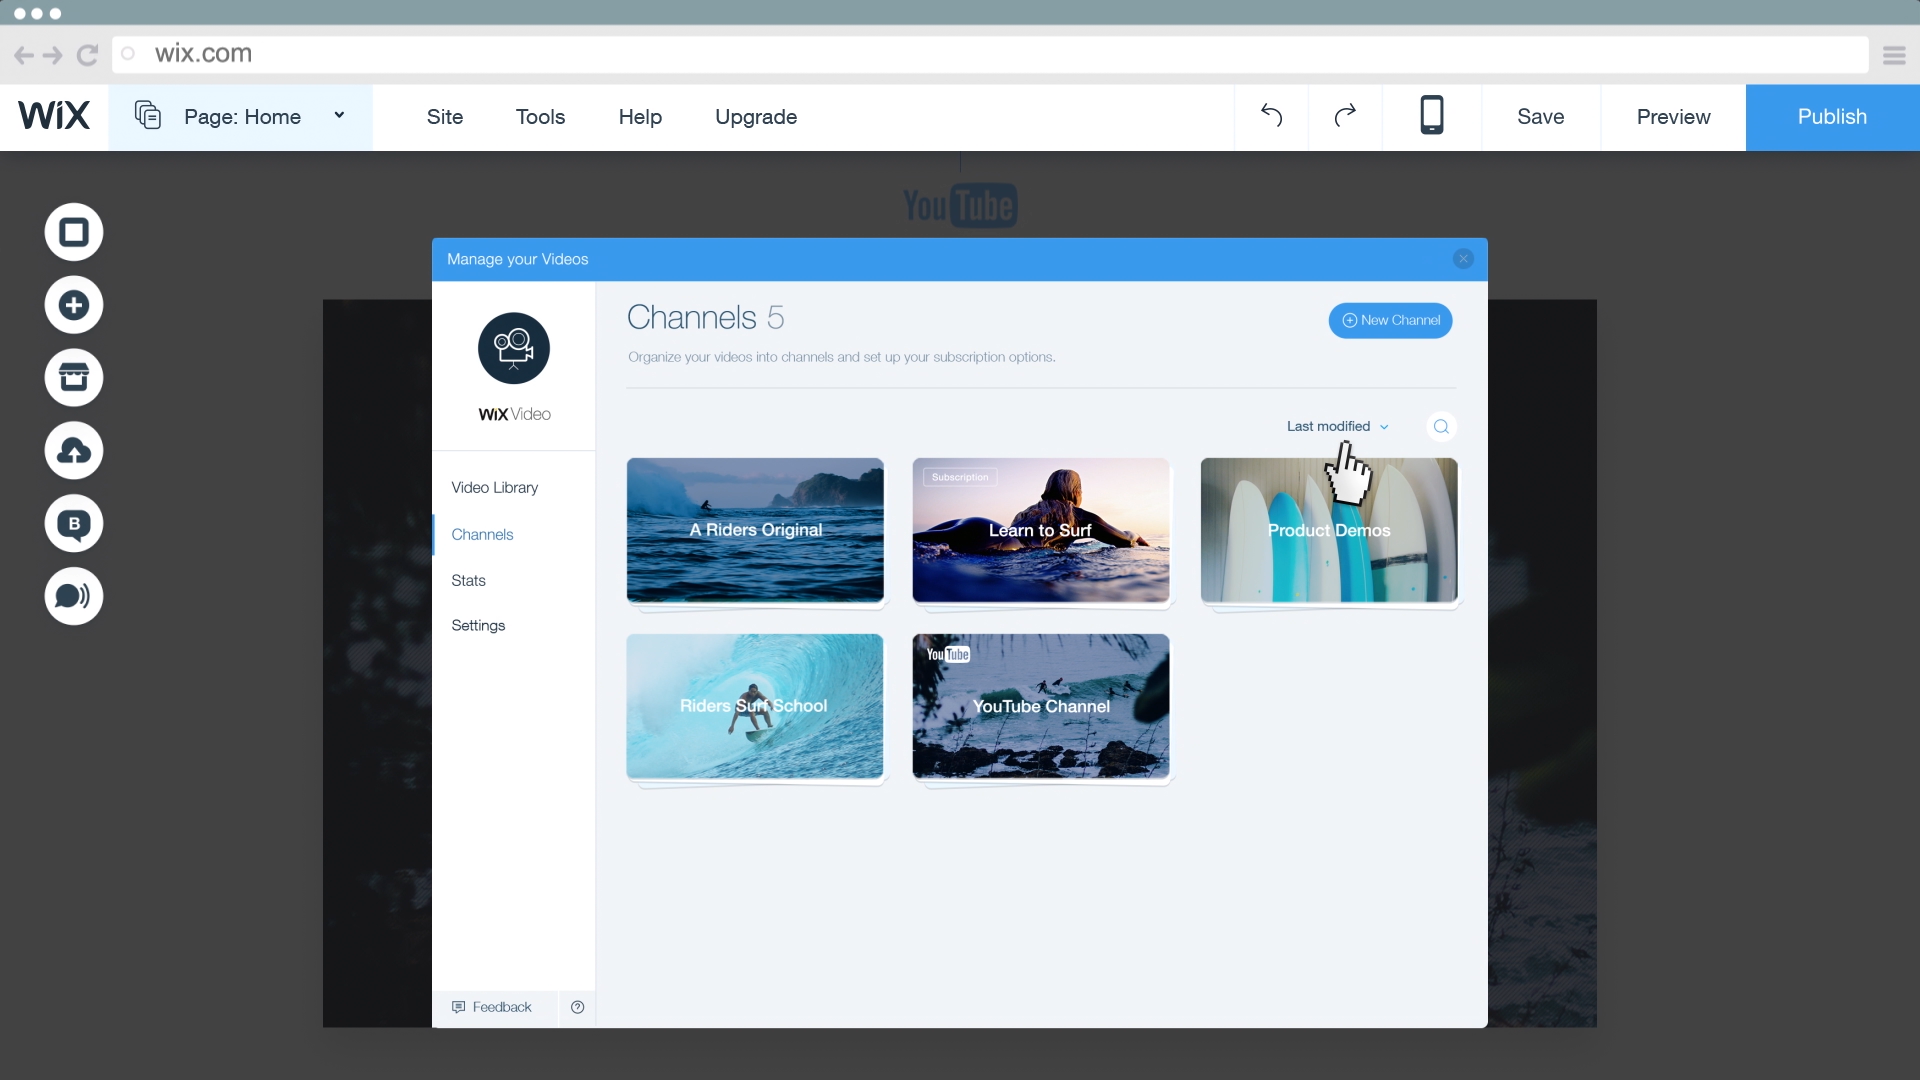Open the blog manager B icon

(74, 523)
